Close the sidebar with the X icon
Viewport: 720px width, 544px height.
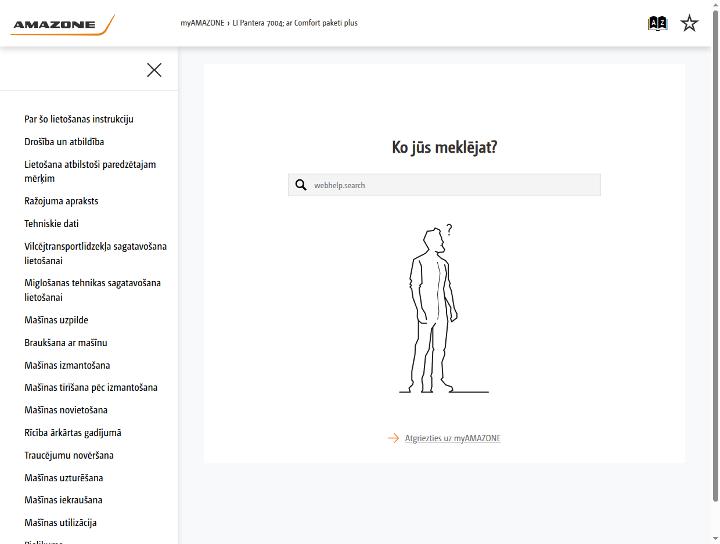tap(154, 70)
